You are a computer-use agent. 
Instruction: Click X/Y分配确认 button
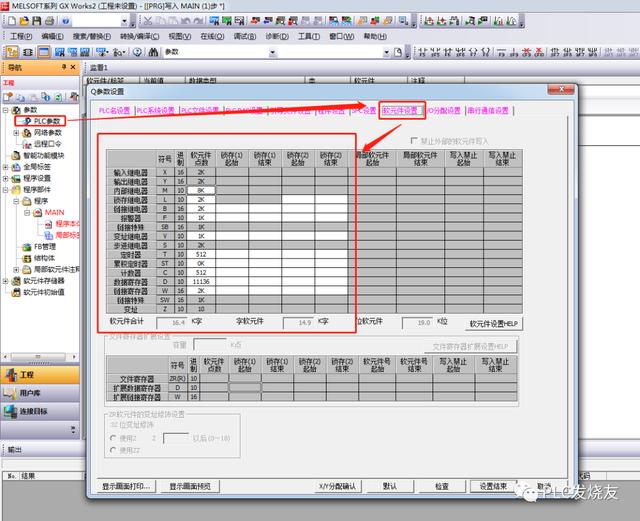[337, 486]
